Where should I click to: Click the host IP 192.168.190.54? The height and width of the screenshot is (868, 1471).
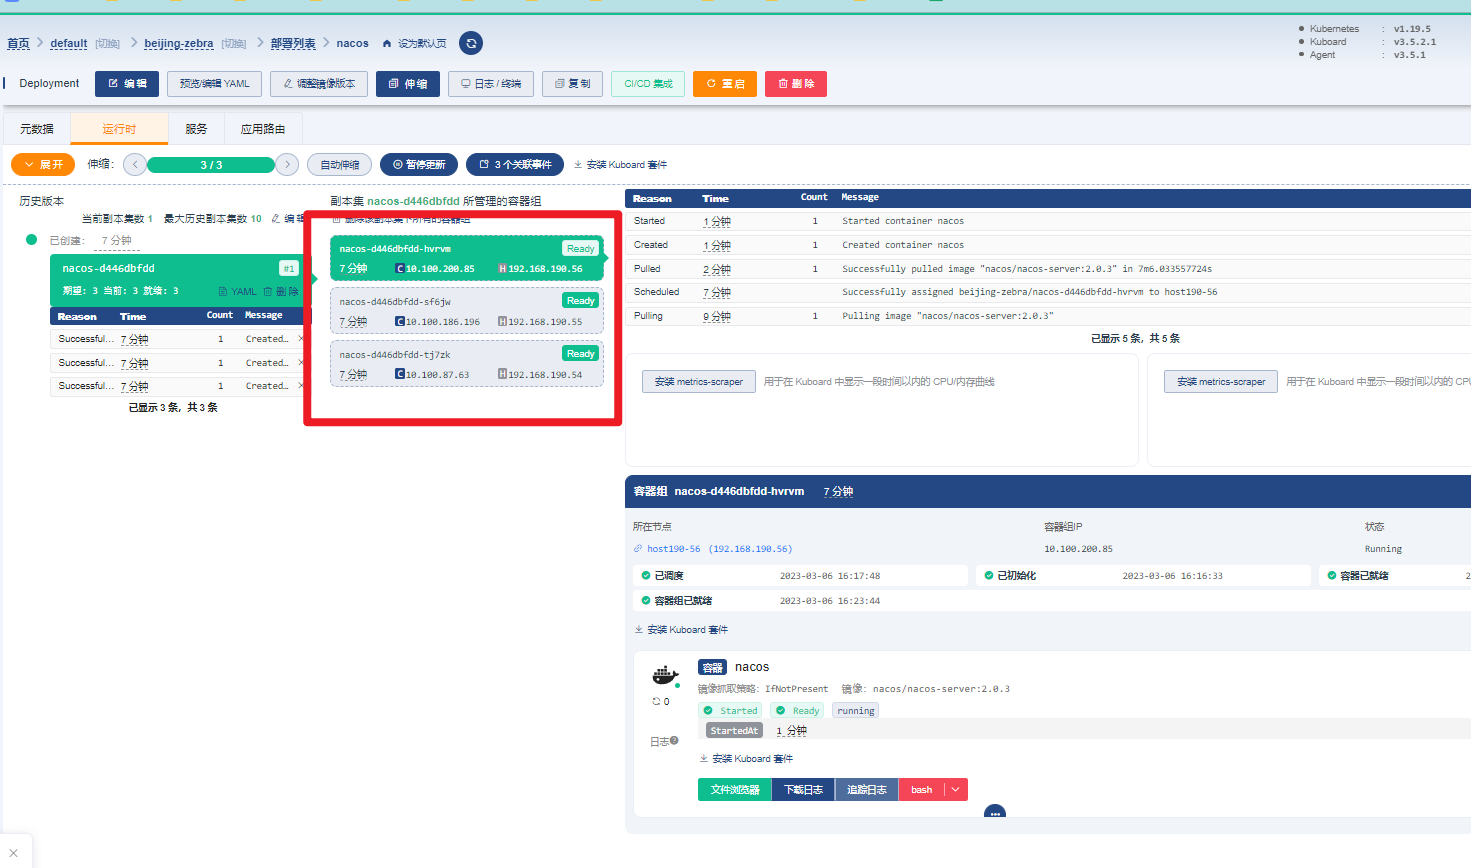point(540,375)
